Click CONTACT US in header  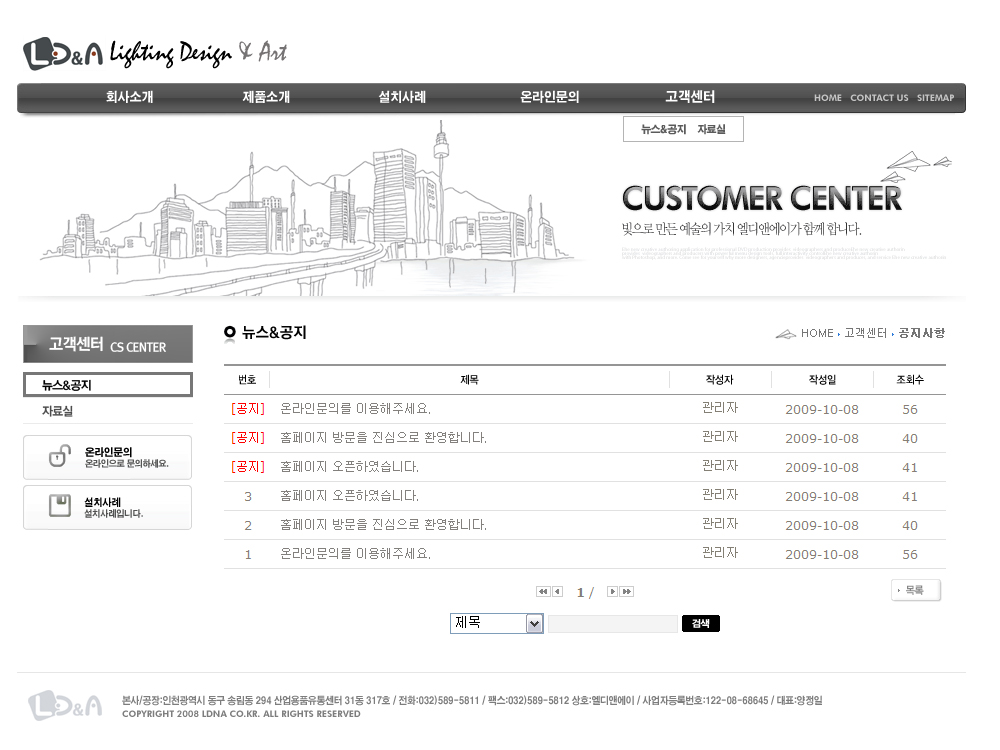click(x=879, y=98)
